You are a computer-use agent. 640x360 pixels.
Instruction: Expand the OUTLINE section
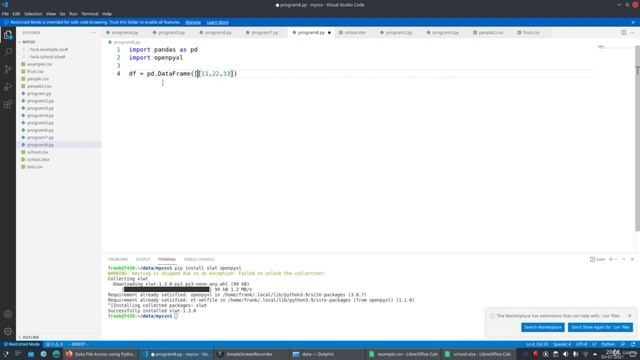[x=31, y=338]
